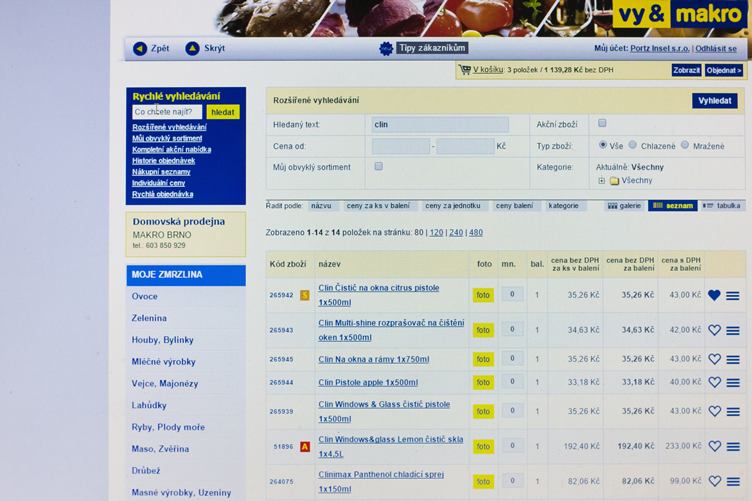The height and width of the screenshot is (501, 752).
Task: Click the Vyhledat button
Action: coord(714,101)
